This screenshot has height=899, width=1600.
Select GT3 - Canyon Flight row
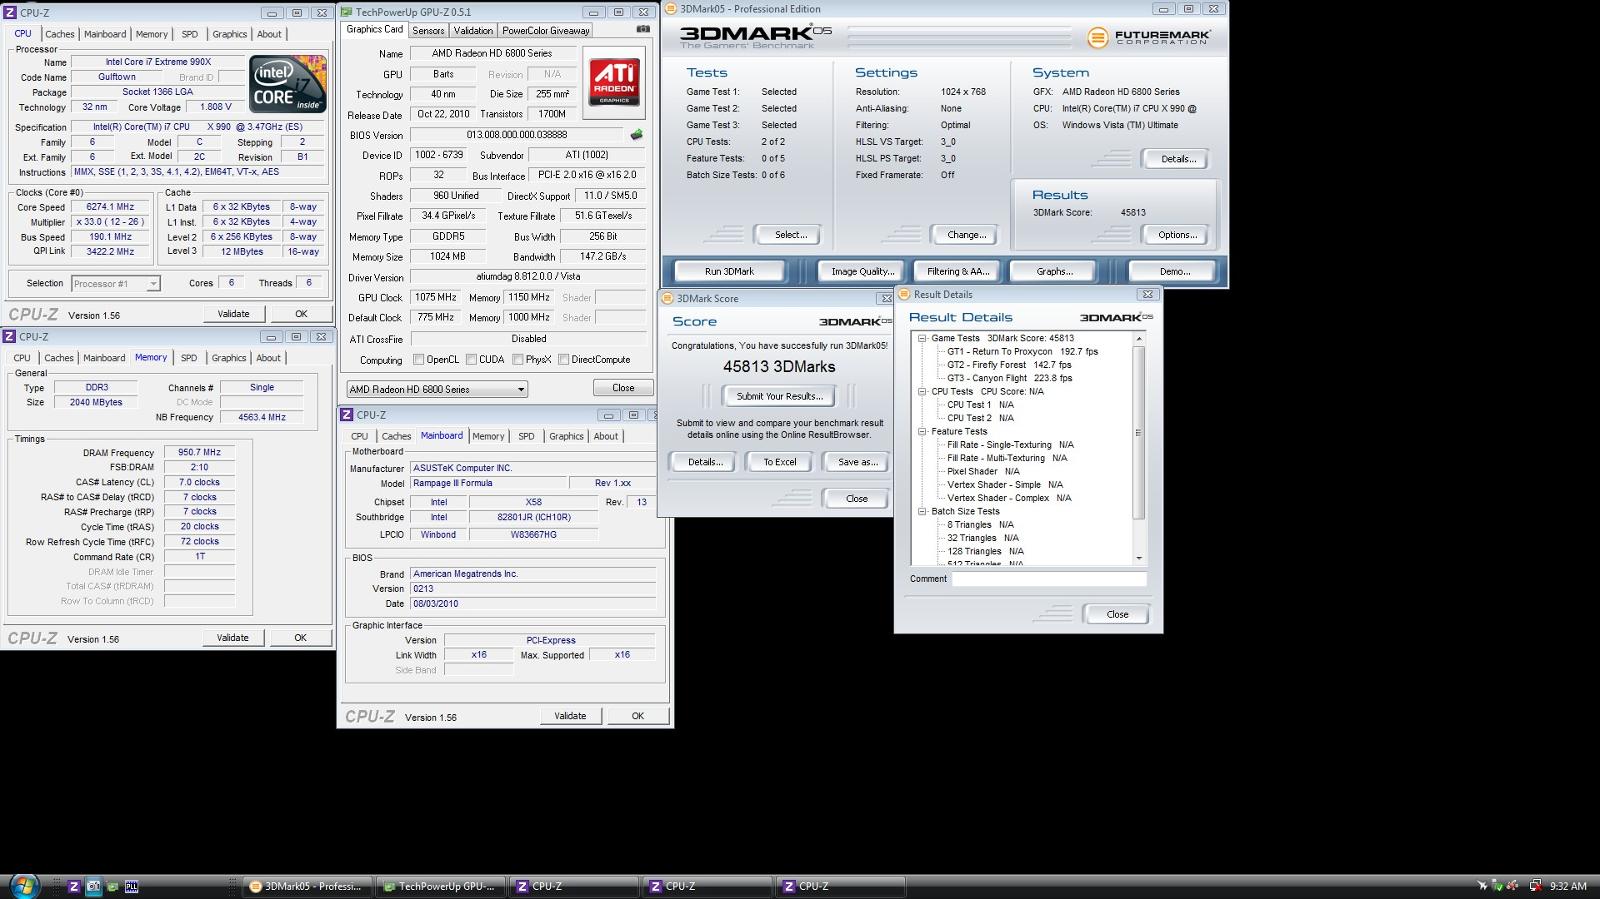click(x=1009, y=378)
